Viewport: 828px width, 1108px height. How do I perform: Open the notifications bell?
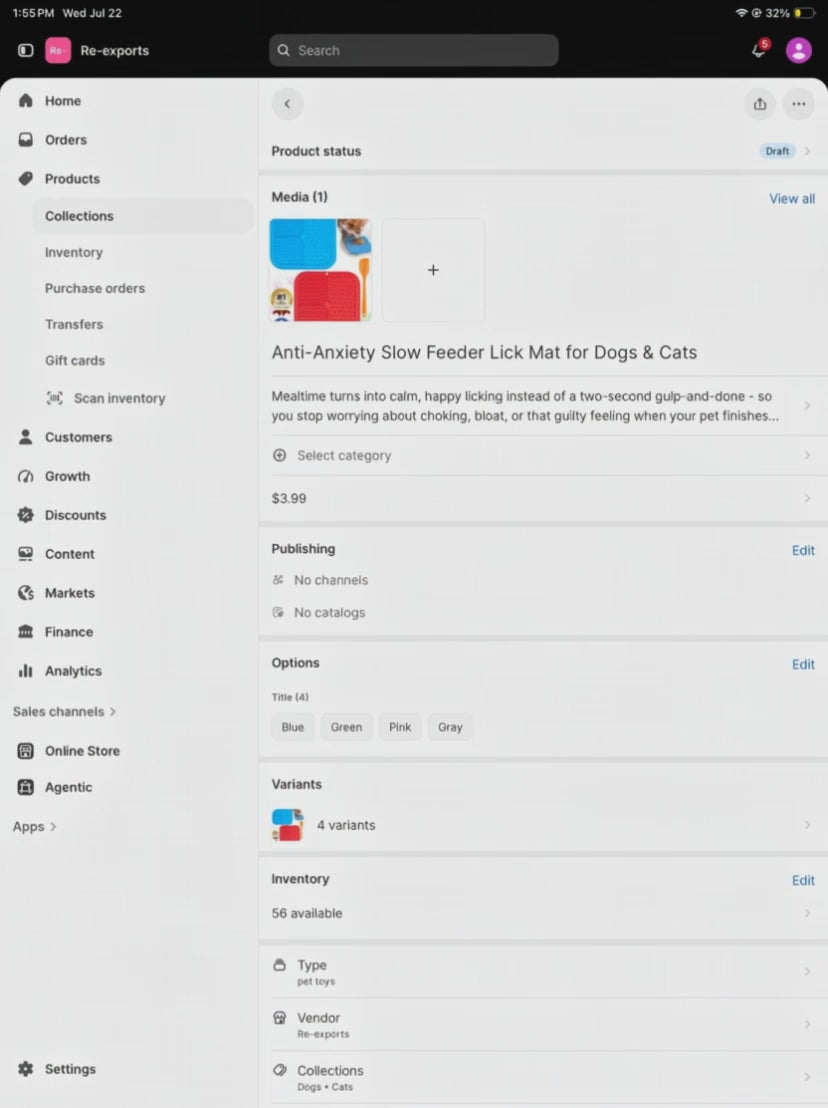coord(759,49)
